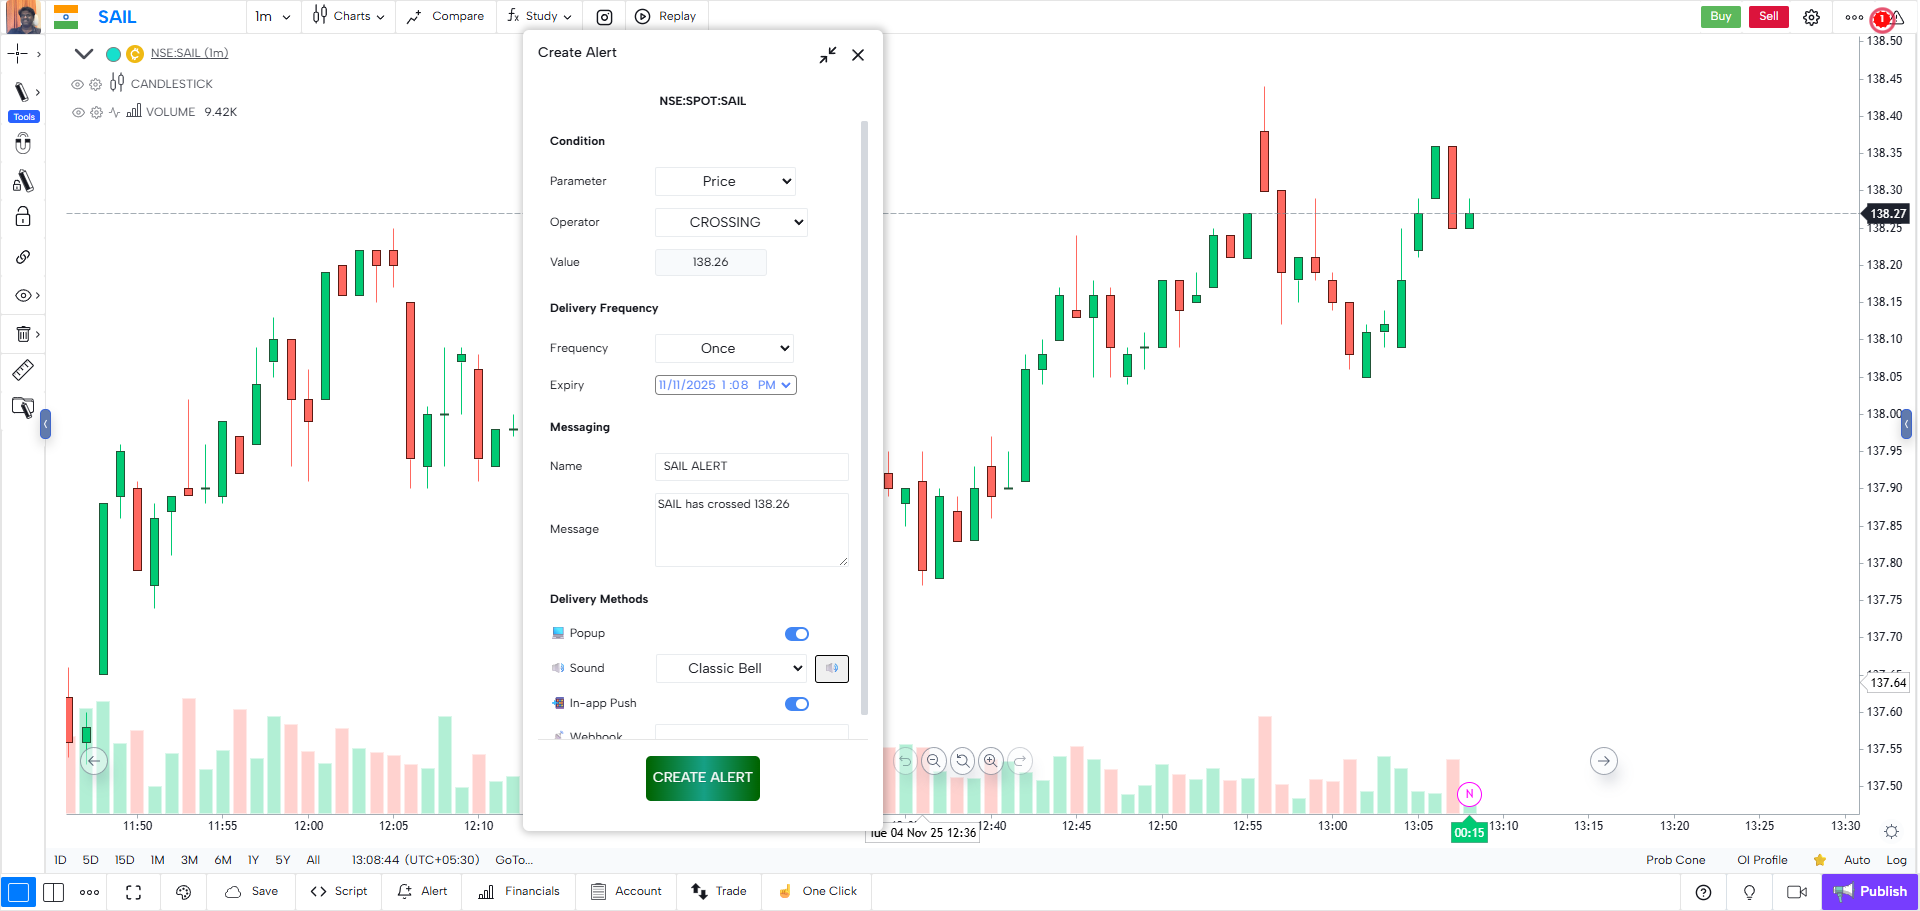Screen dimensions: 1920x911
Task: Disable the In-app Push switch
Action: click(797, 704)
